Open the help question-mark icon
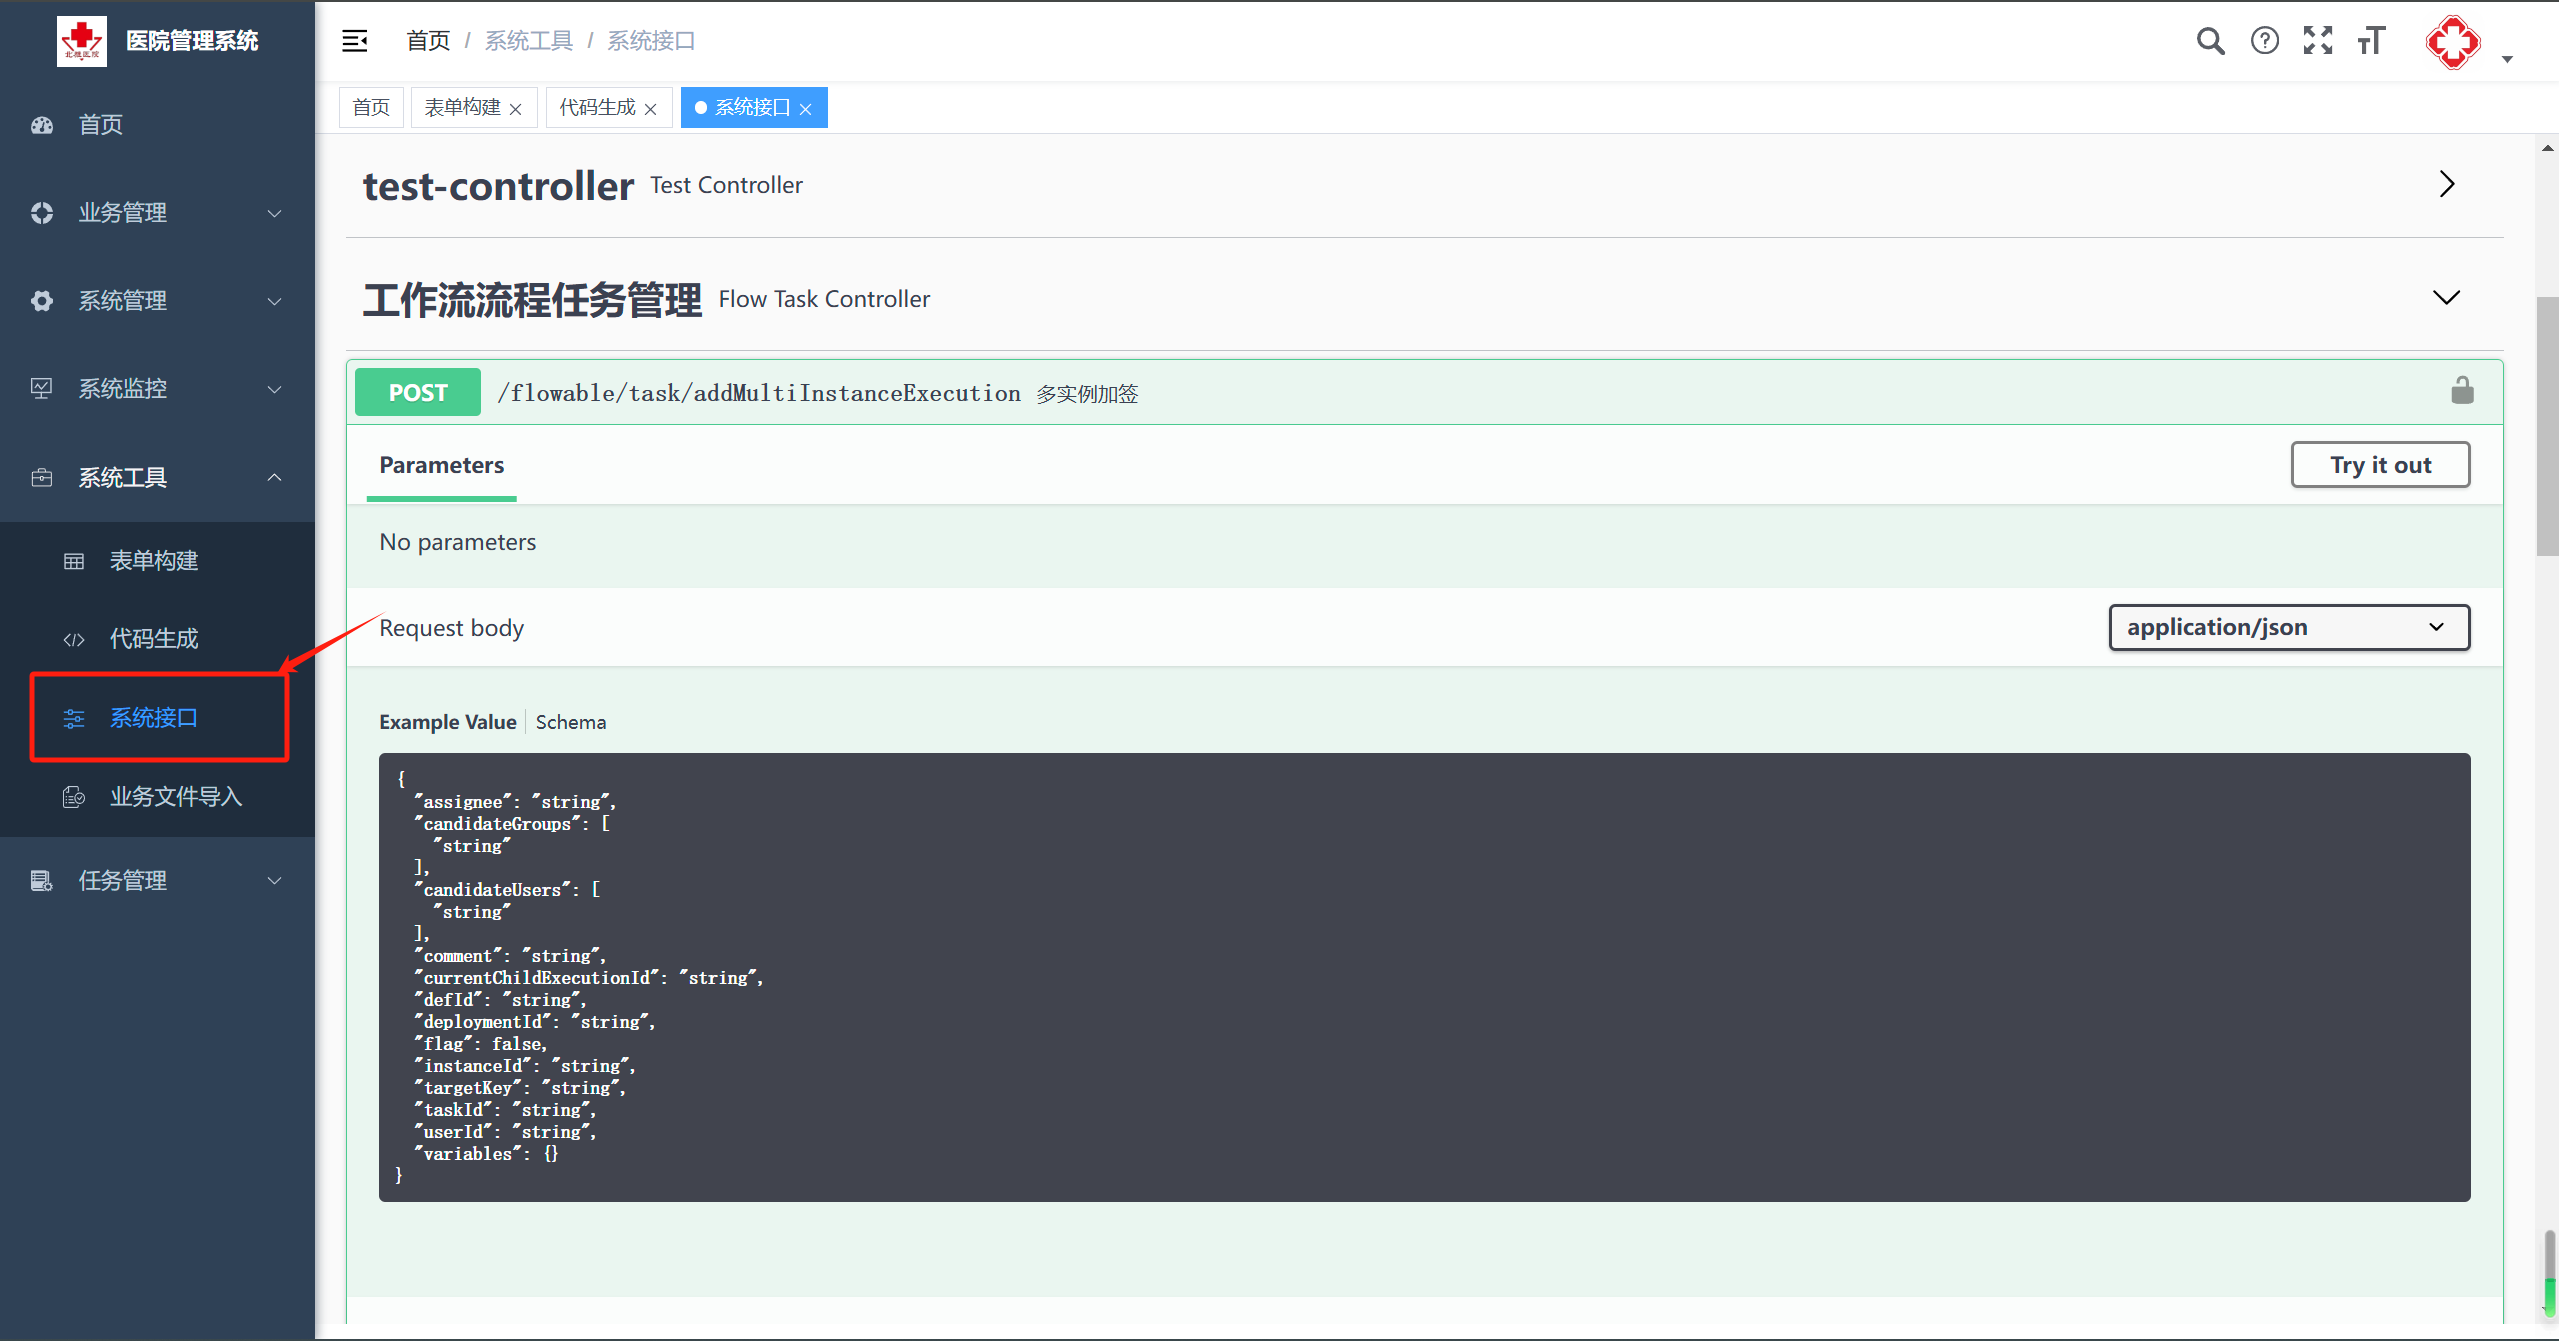 pos(2264,41)
